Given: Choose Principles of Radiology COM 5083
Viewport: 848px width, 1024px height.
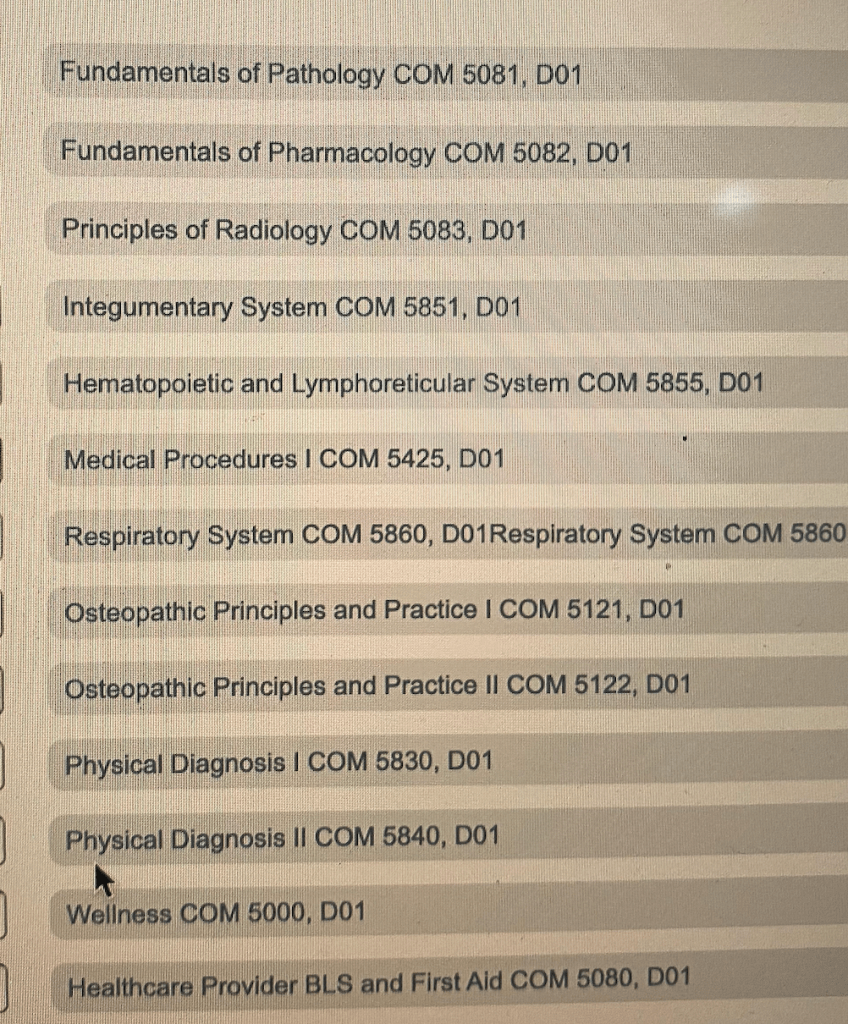Looking at the screenshot, I should (x=294, y=230).
